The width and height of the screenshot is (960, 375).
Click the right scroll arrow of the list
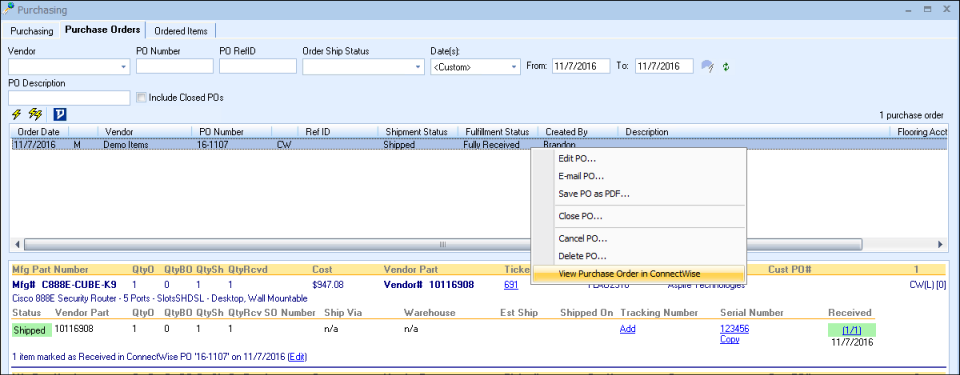(940, 244)
